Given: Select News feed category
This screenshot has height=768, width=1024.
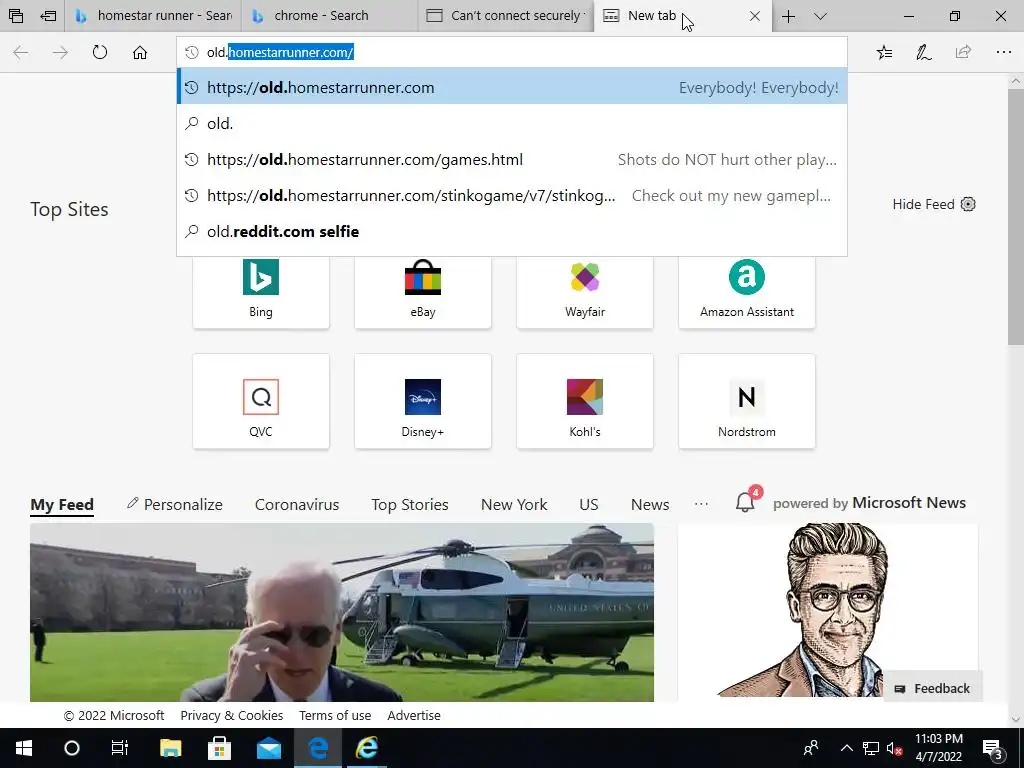Looking at the screenshot, I should (650, 505).
